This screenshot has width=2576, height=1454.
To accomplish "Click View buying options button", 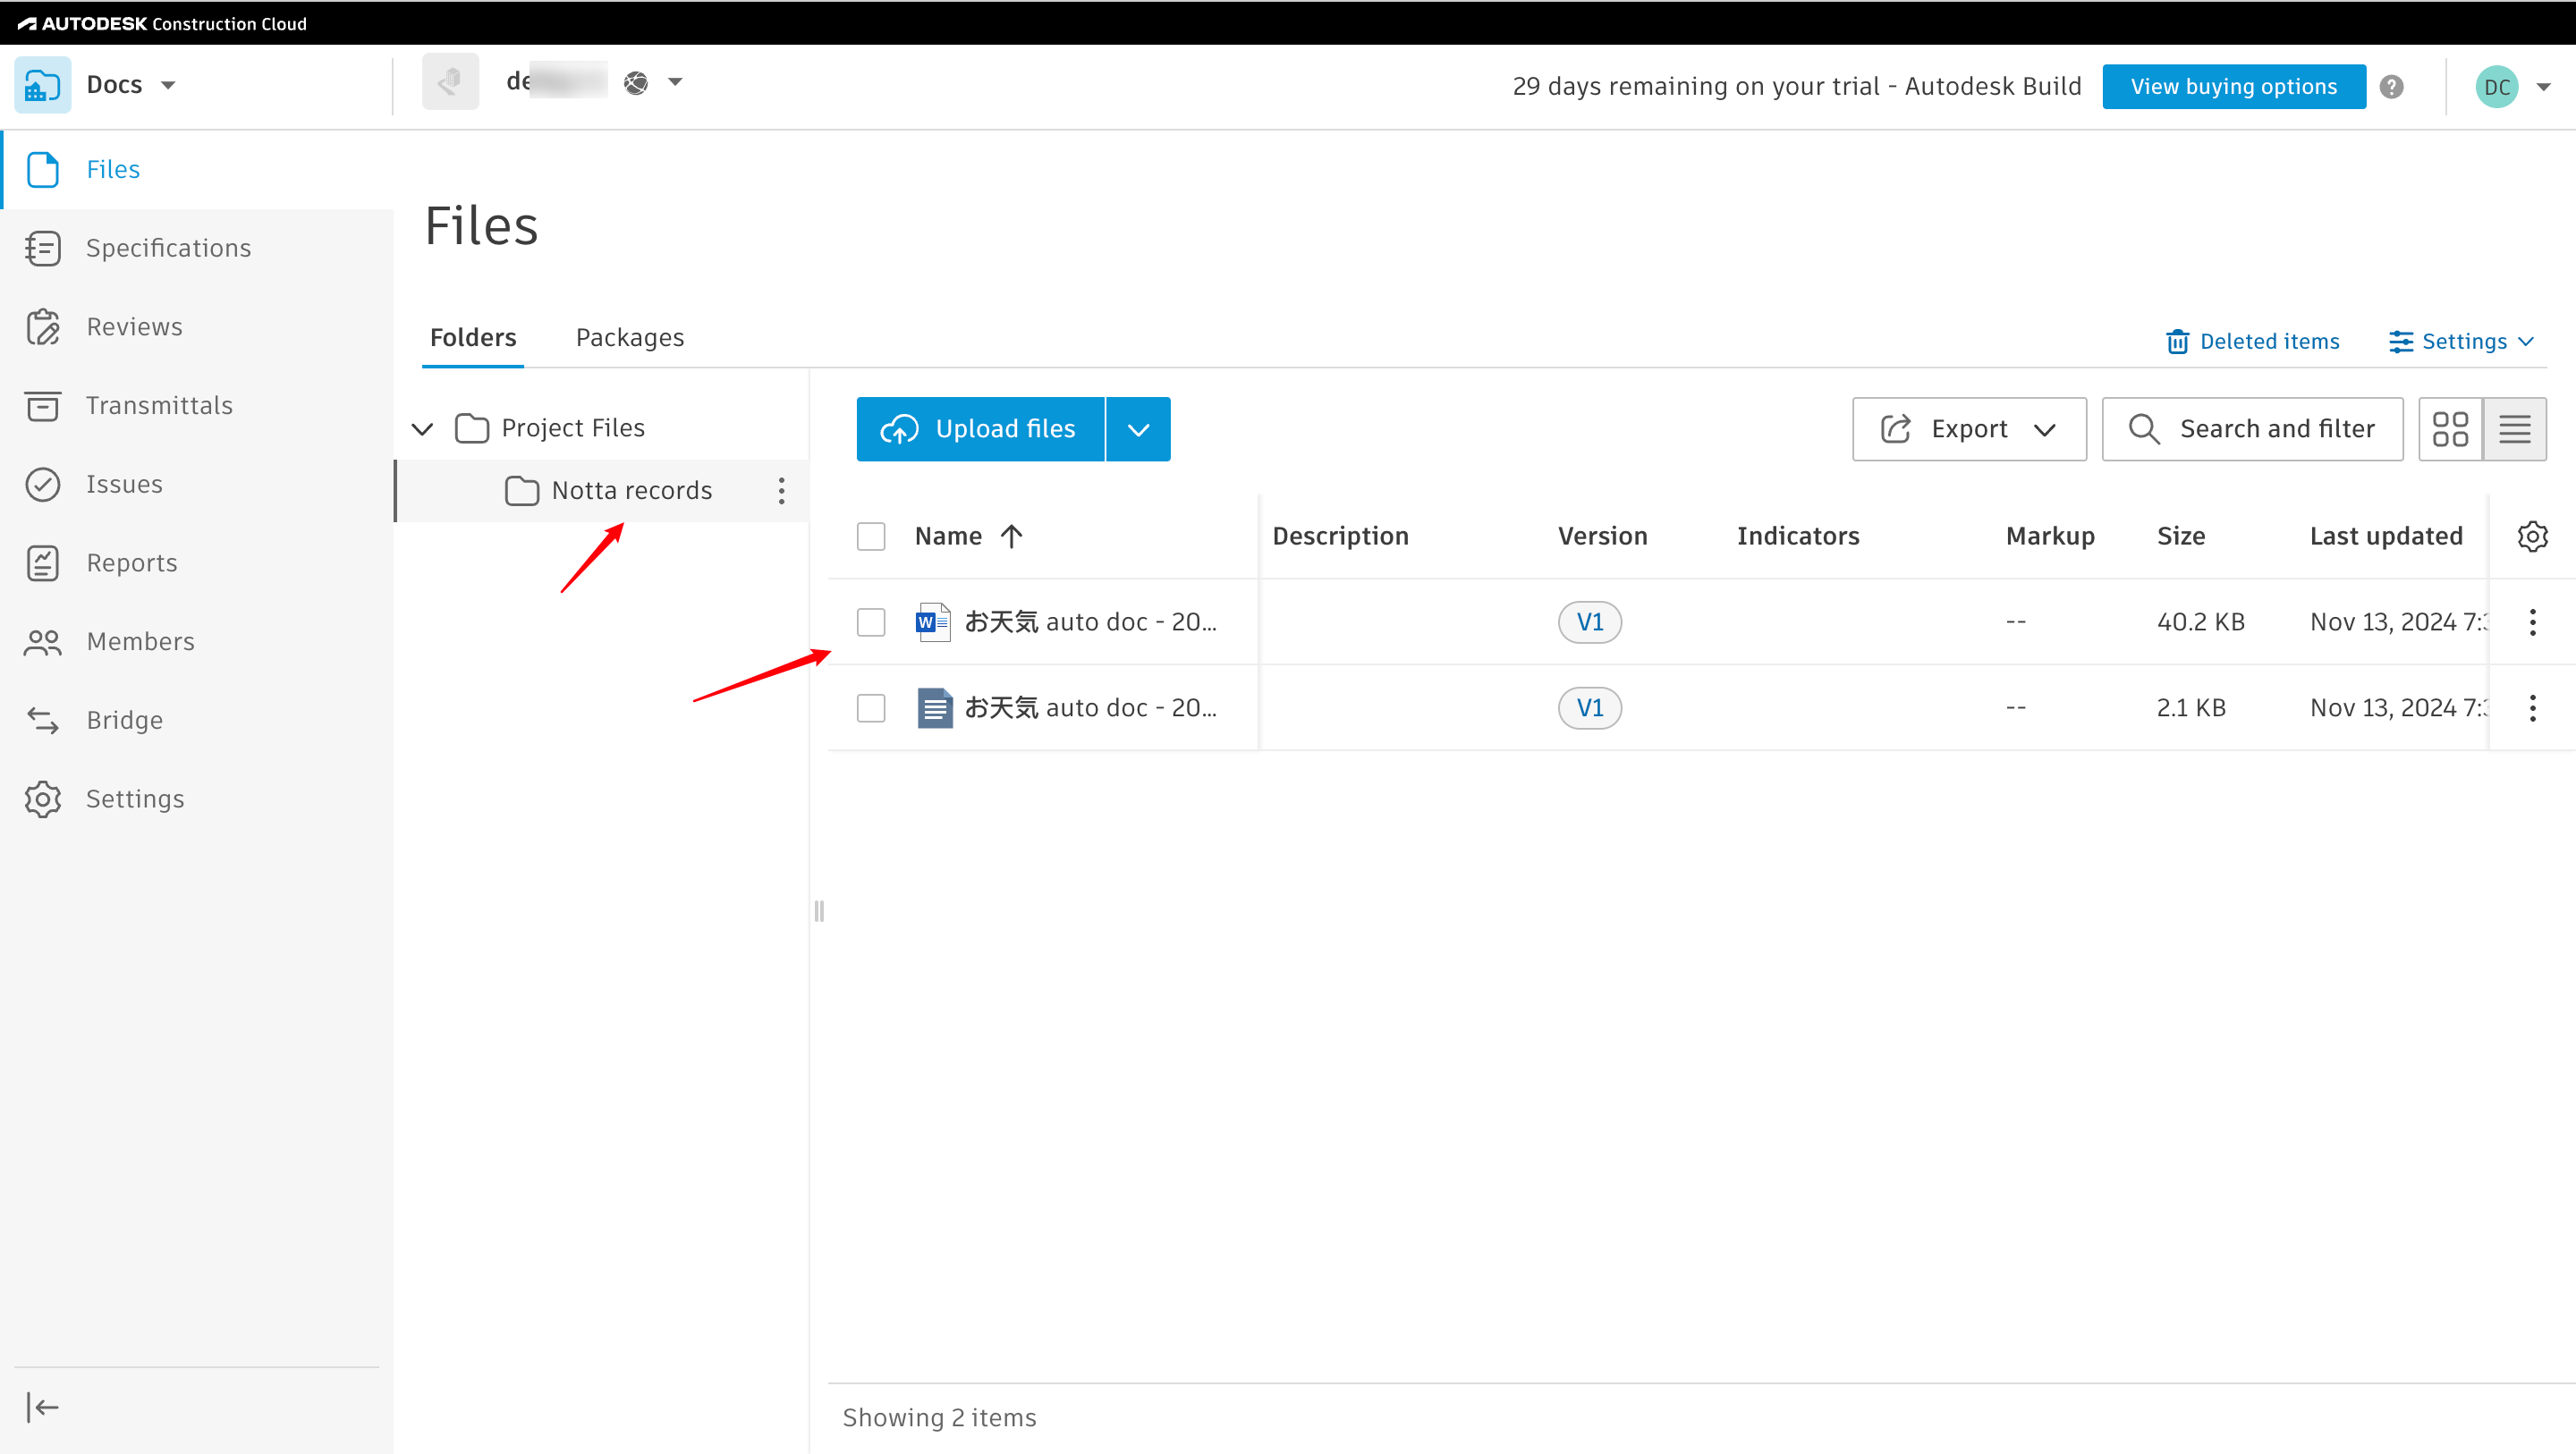I will click(2234, 87).
